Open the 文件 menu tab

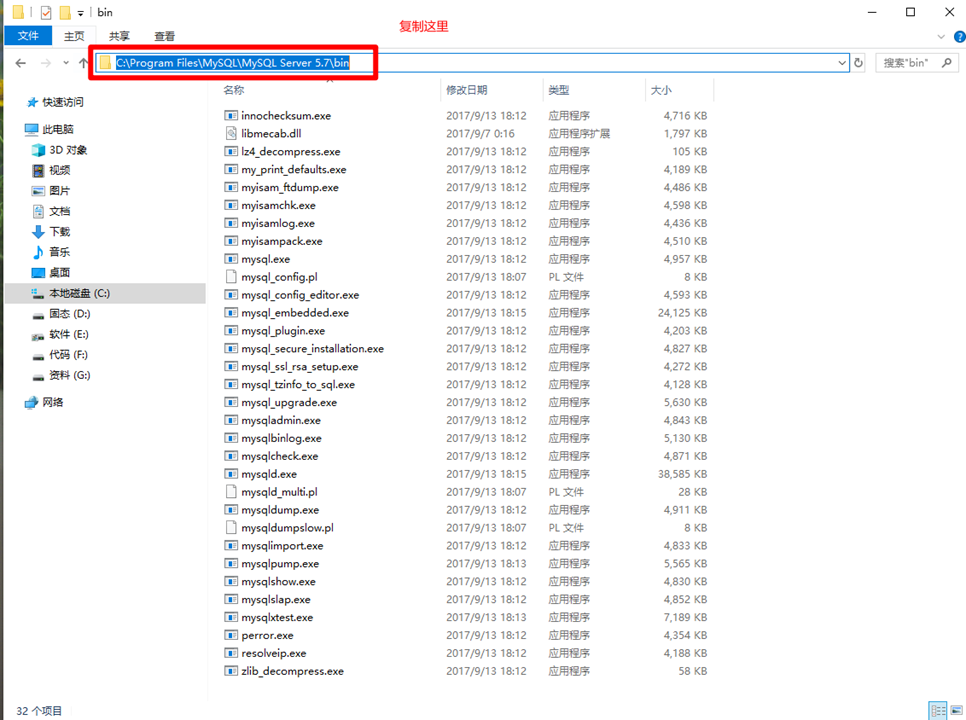28,36
